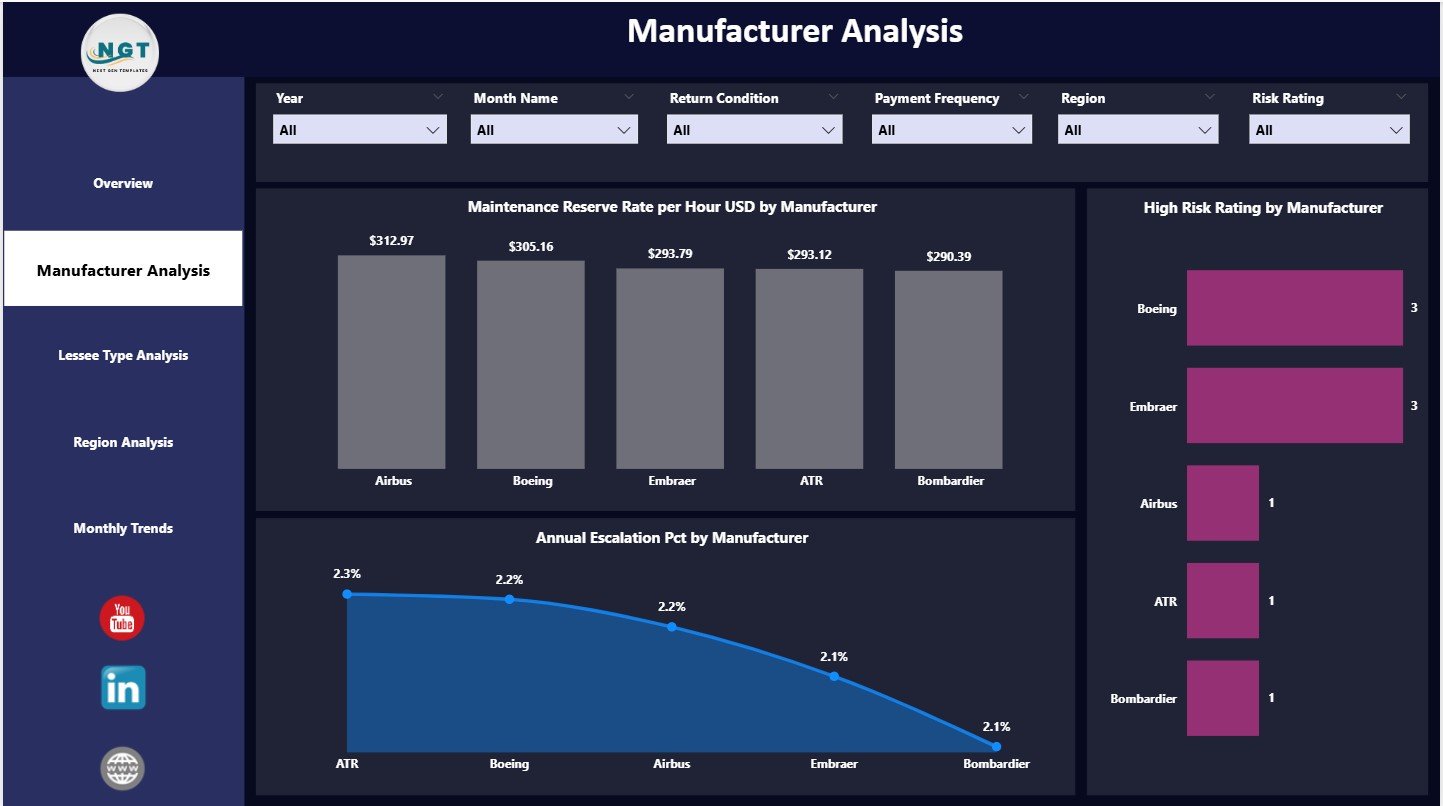This screenshot has height=806, width=1443.
Task: Open the Region Analysis page
Action: coord(122,442)
